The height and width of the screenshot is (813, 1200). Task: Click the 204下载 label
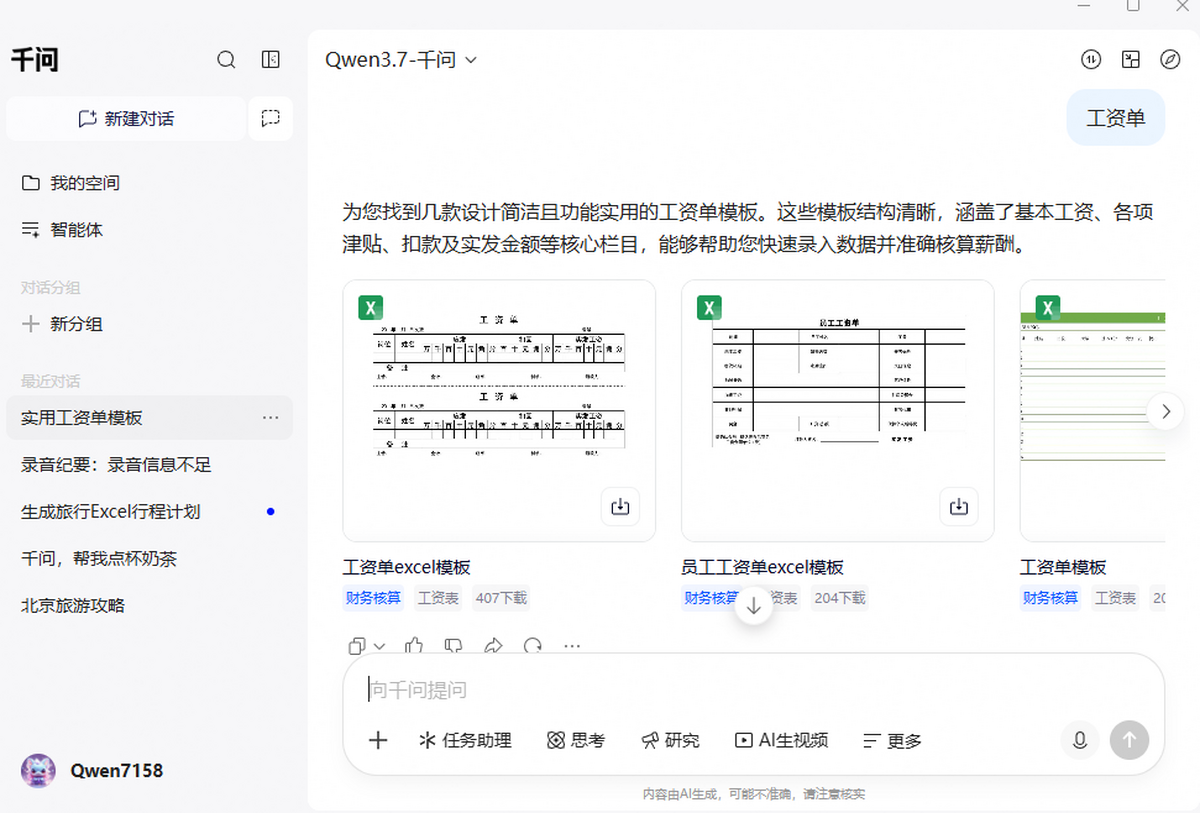pos(840,598)
